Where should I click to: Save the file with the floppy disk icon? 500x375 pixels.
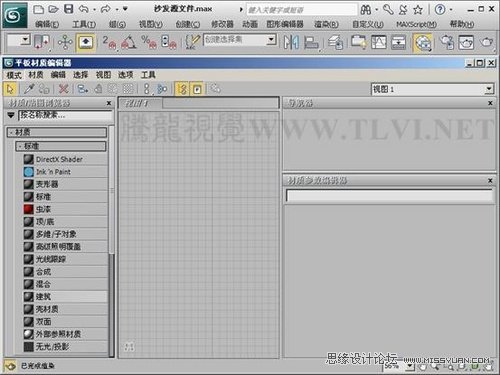pyautogui.click(x=68, y=9)
